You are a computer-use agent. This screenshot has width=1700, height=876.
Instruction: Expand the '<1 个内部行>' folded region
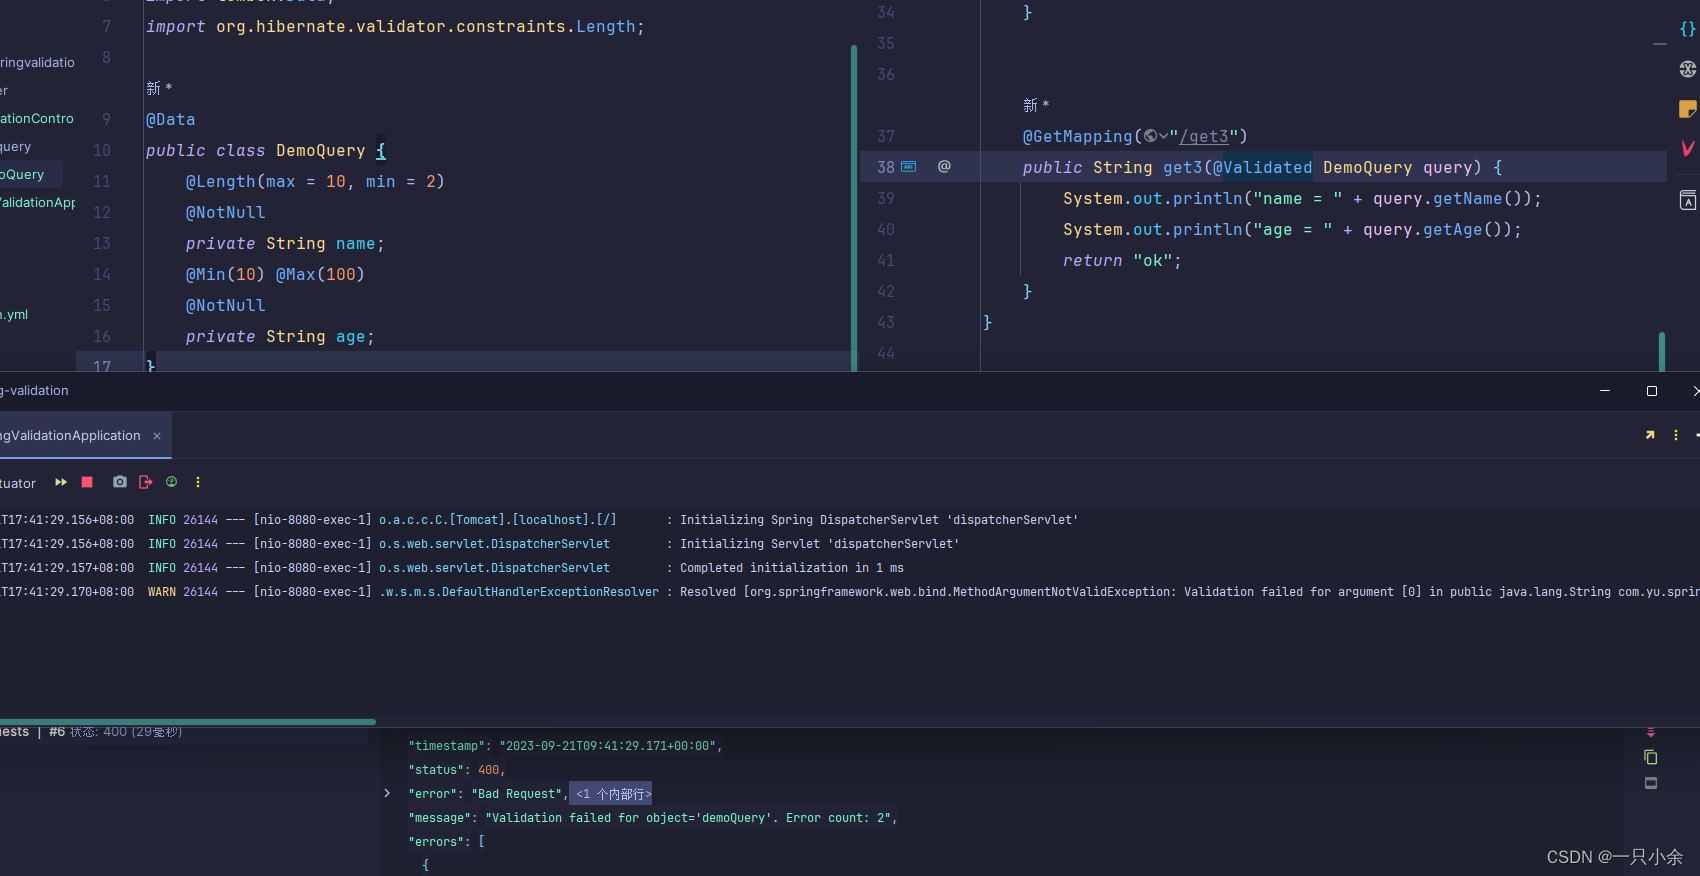click(x=611, y=794)
